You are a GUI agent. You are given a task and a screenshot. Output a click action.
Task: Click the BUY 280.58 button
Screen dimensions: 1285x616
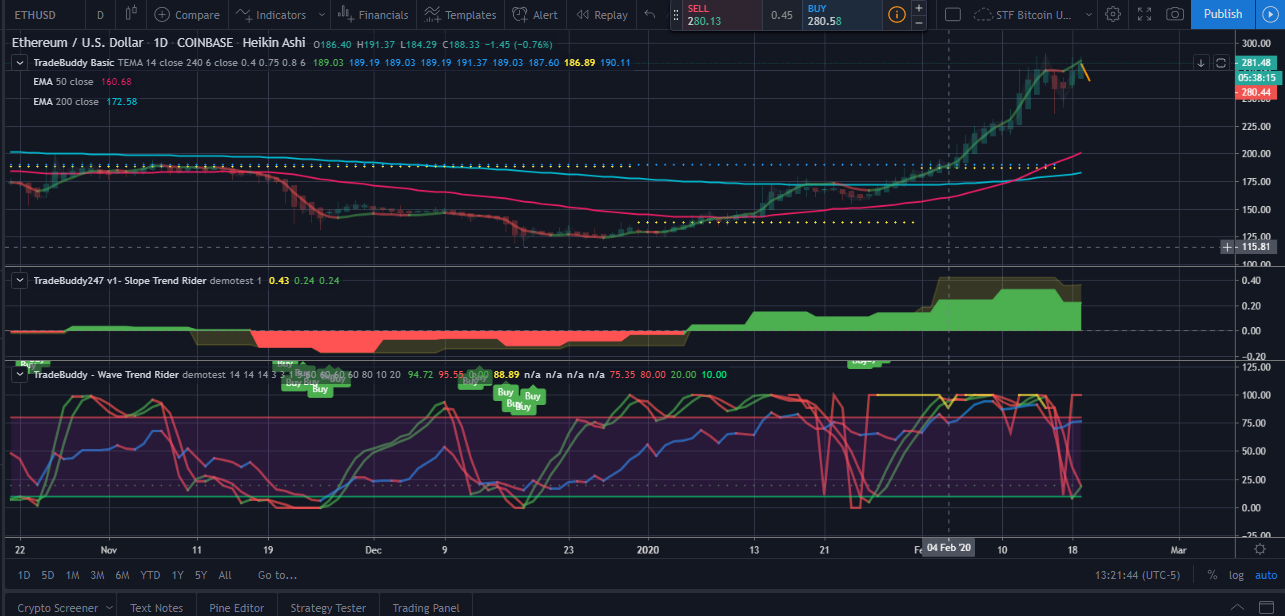[843, 15]
